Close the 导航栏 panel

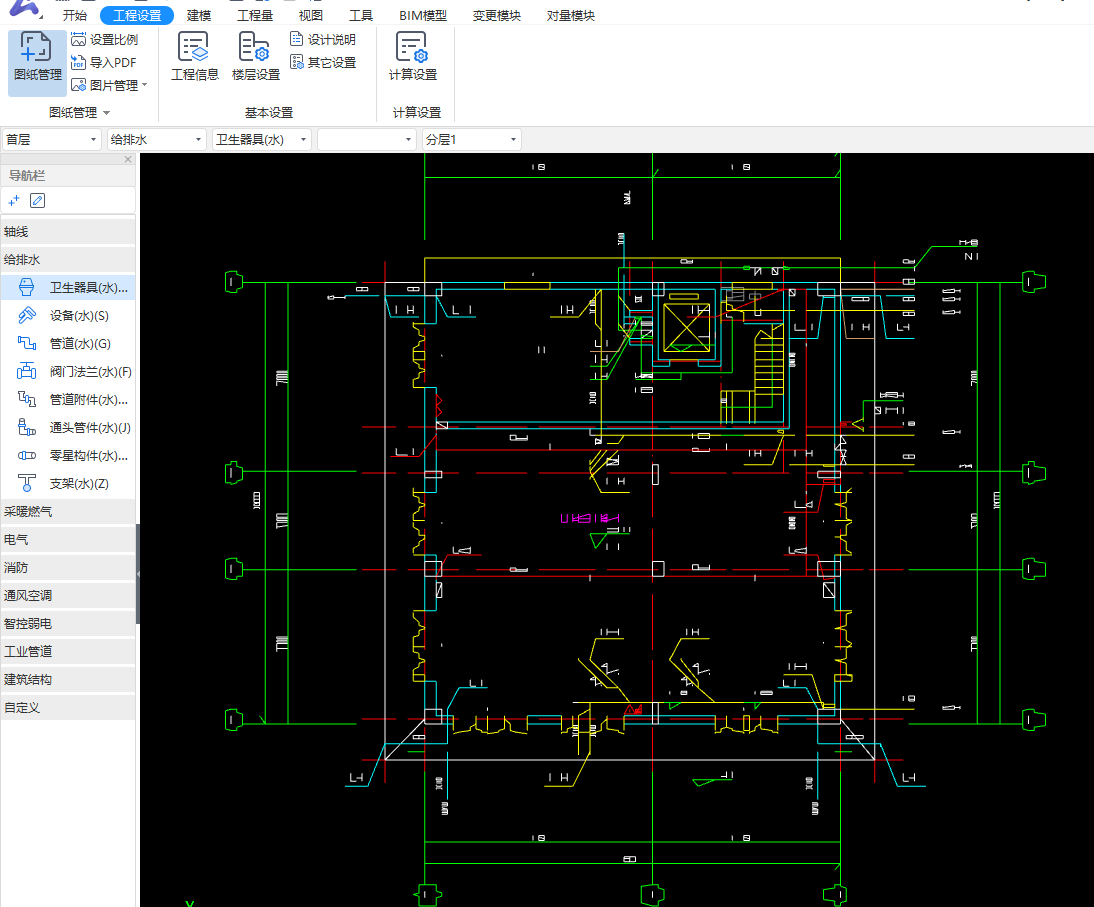(x=128, y=159)
